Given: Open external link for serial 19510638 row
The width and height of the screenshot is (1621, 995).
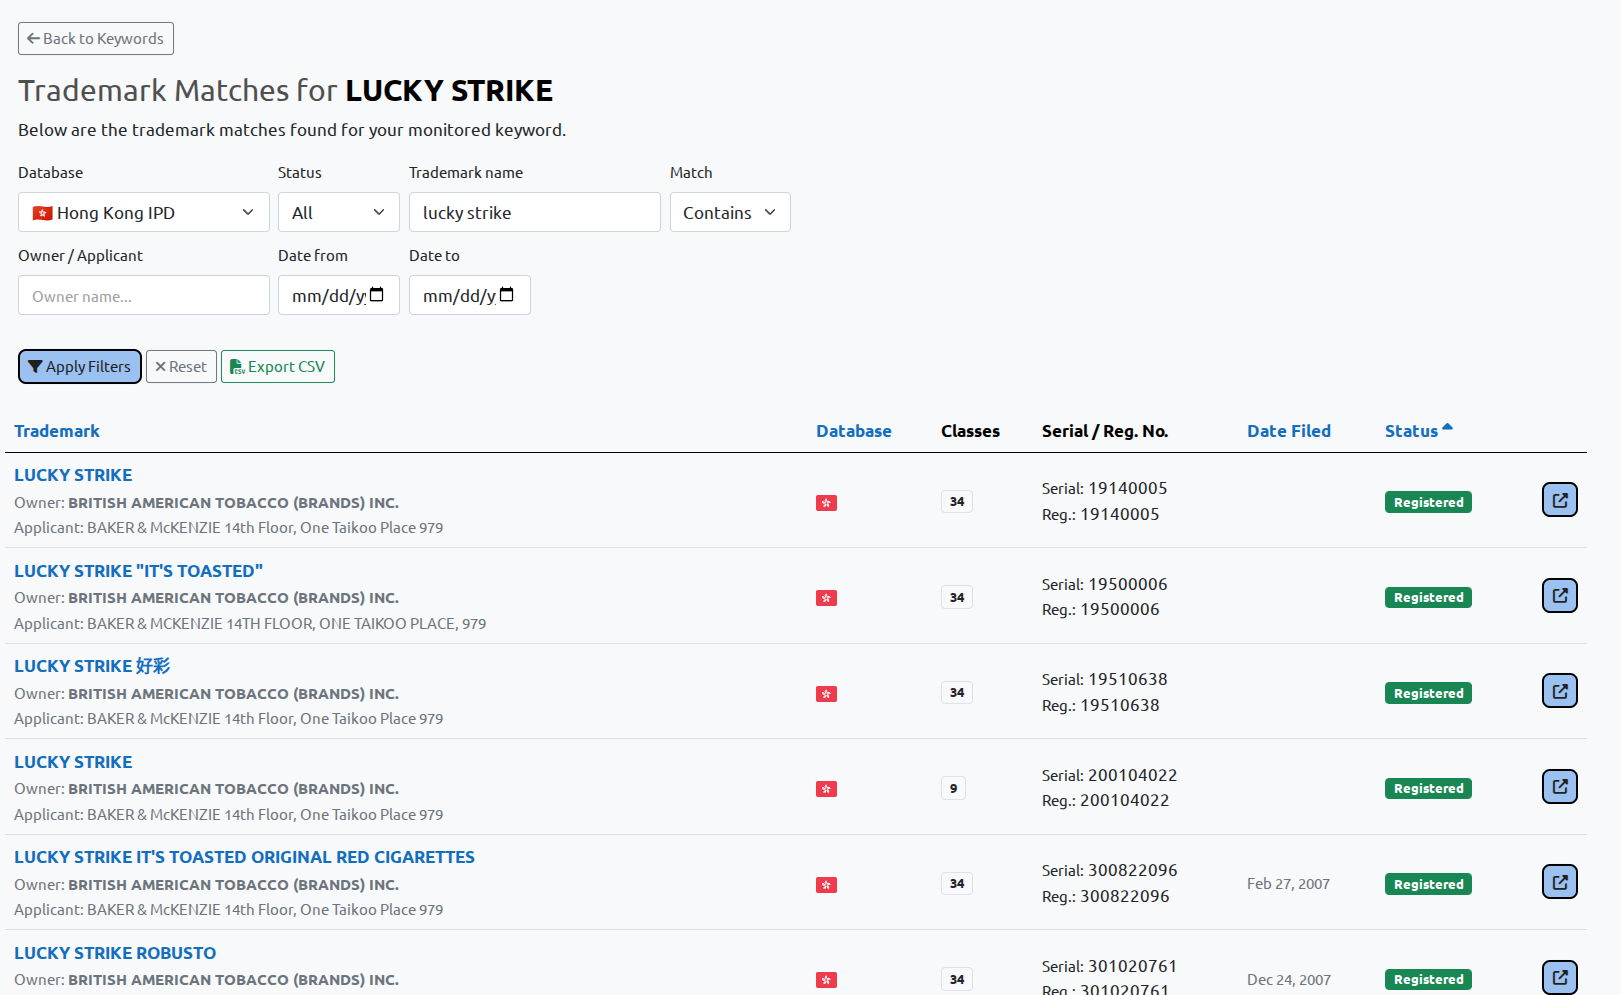Looking at the screenshot, I should coord(1559,691).
